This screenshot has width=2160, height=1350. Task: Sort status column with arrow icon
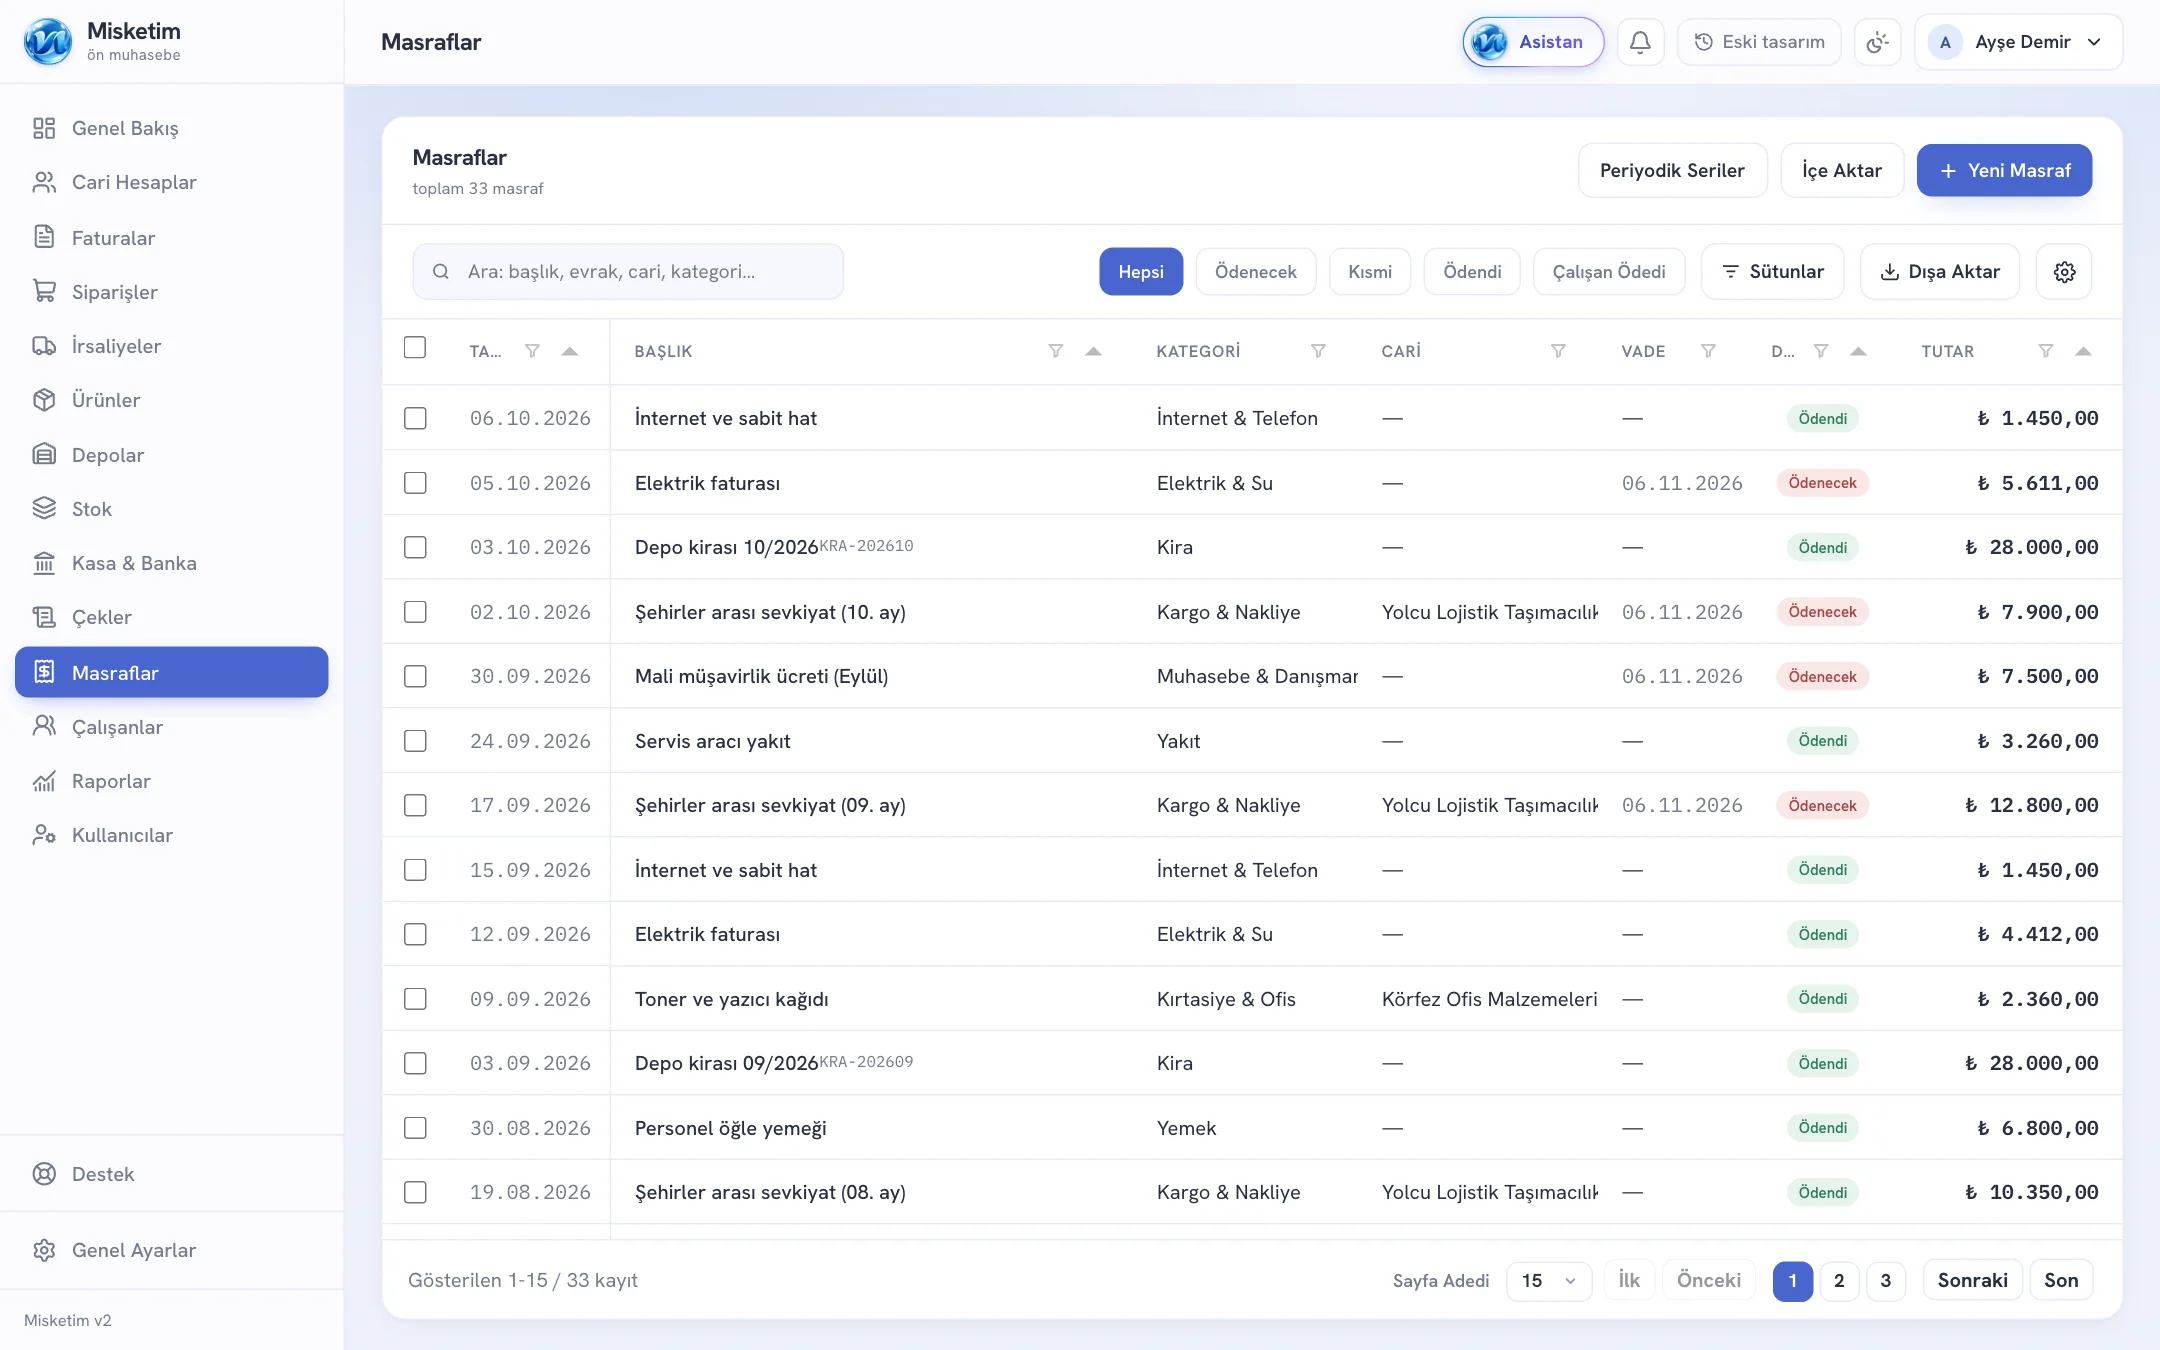point(1858,351)
